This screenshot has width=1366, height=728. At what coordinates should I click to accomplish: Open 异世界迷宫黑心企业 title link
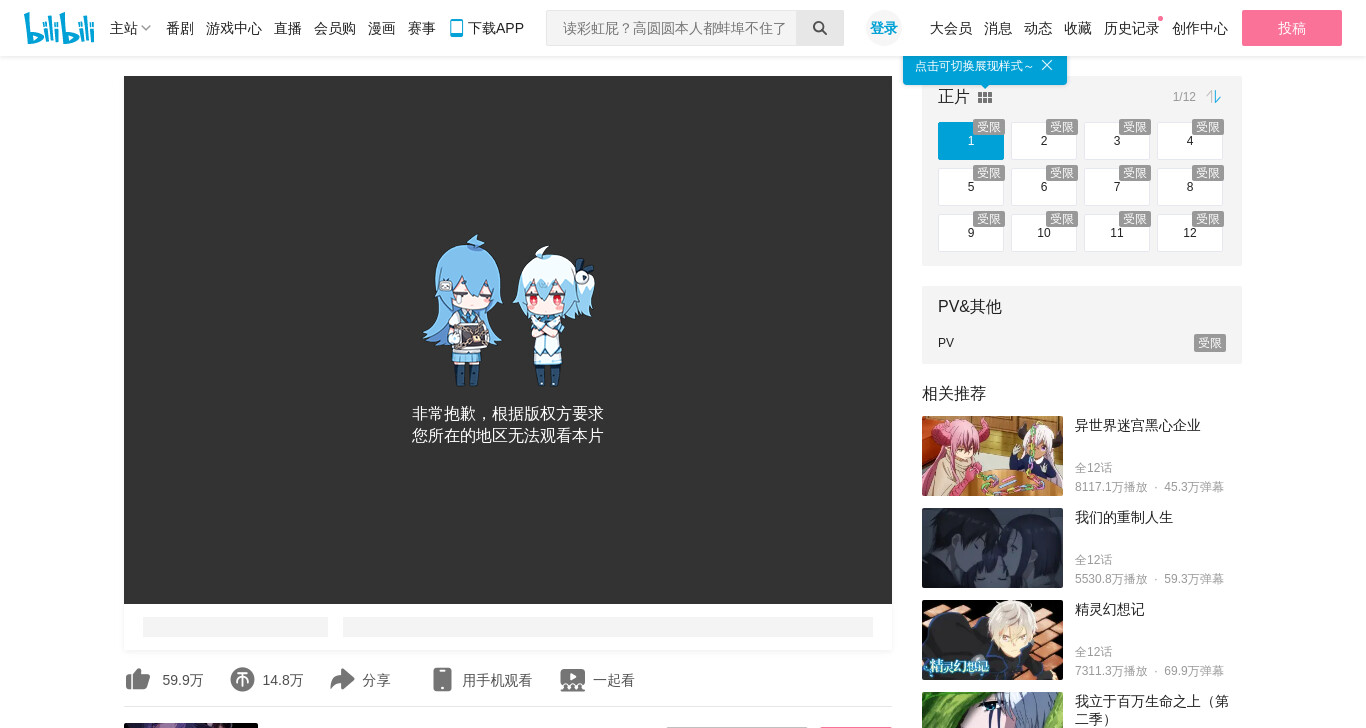click(1138, 425)
